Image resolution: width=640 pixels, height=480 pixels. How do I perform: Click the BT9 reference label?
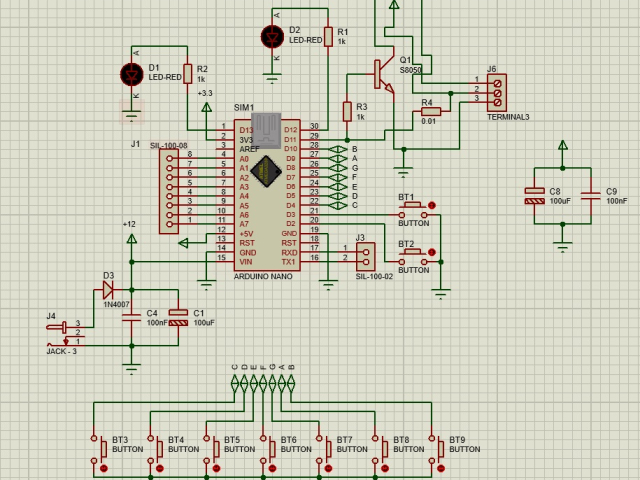(457, 440)
